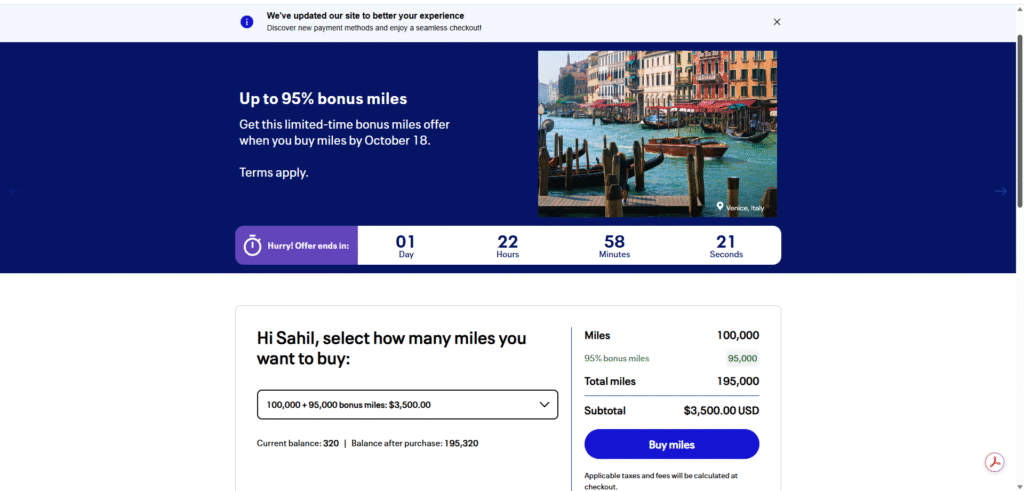Viewport: 1024px width, 491px height.
Task: Click the 95,000 bonus miles green badge
Action: click(743, 358)
